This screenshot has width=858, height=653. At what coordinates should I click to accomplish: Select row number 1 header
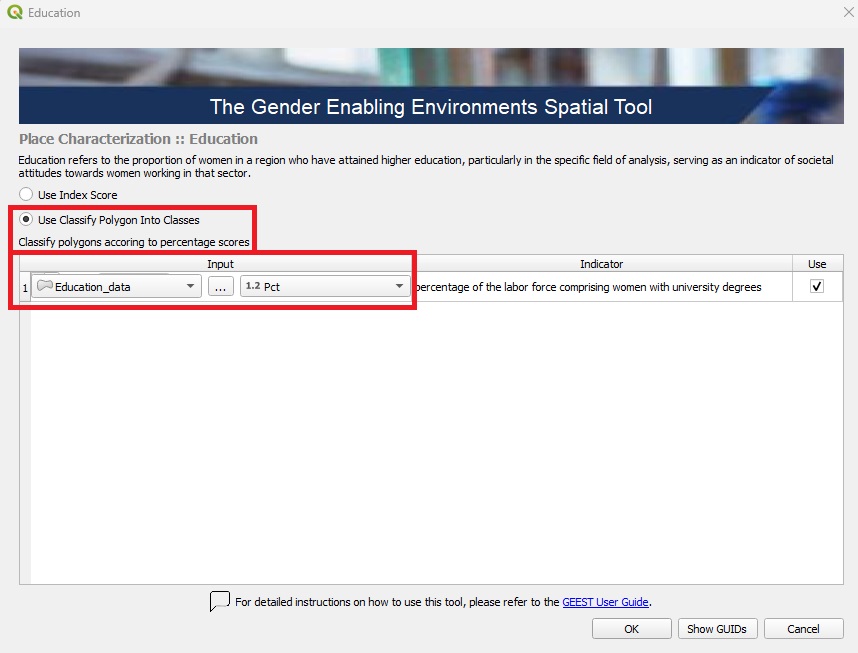pos(25,287)
